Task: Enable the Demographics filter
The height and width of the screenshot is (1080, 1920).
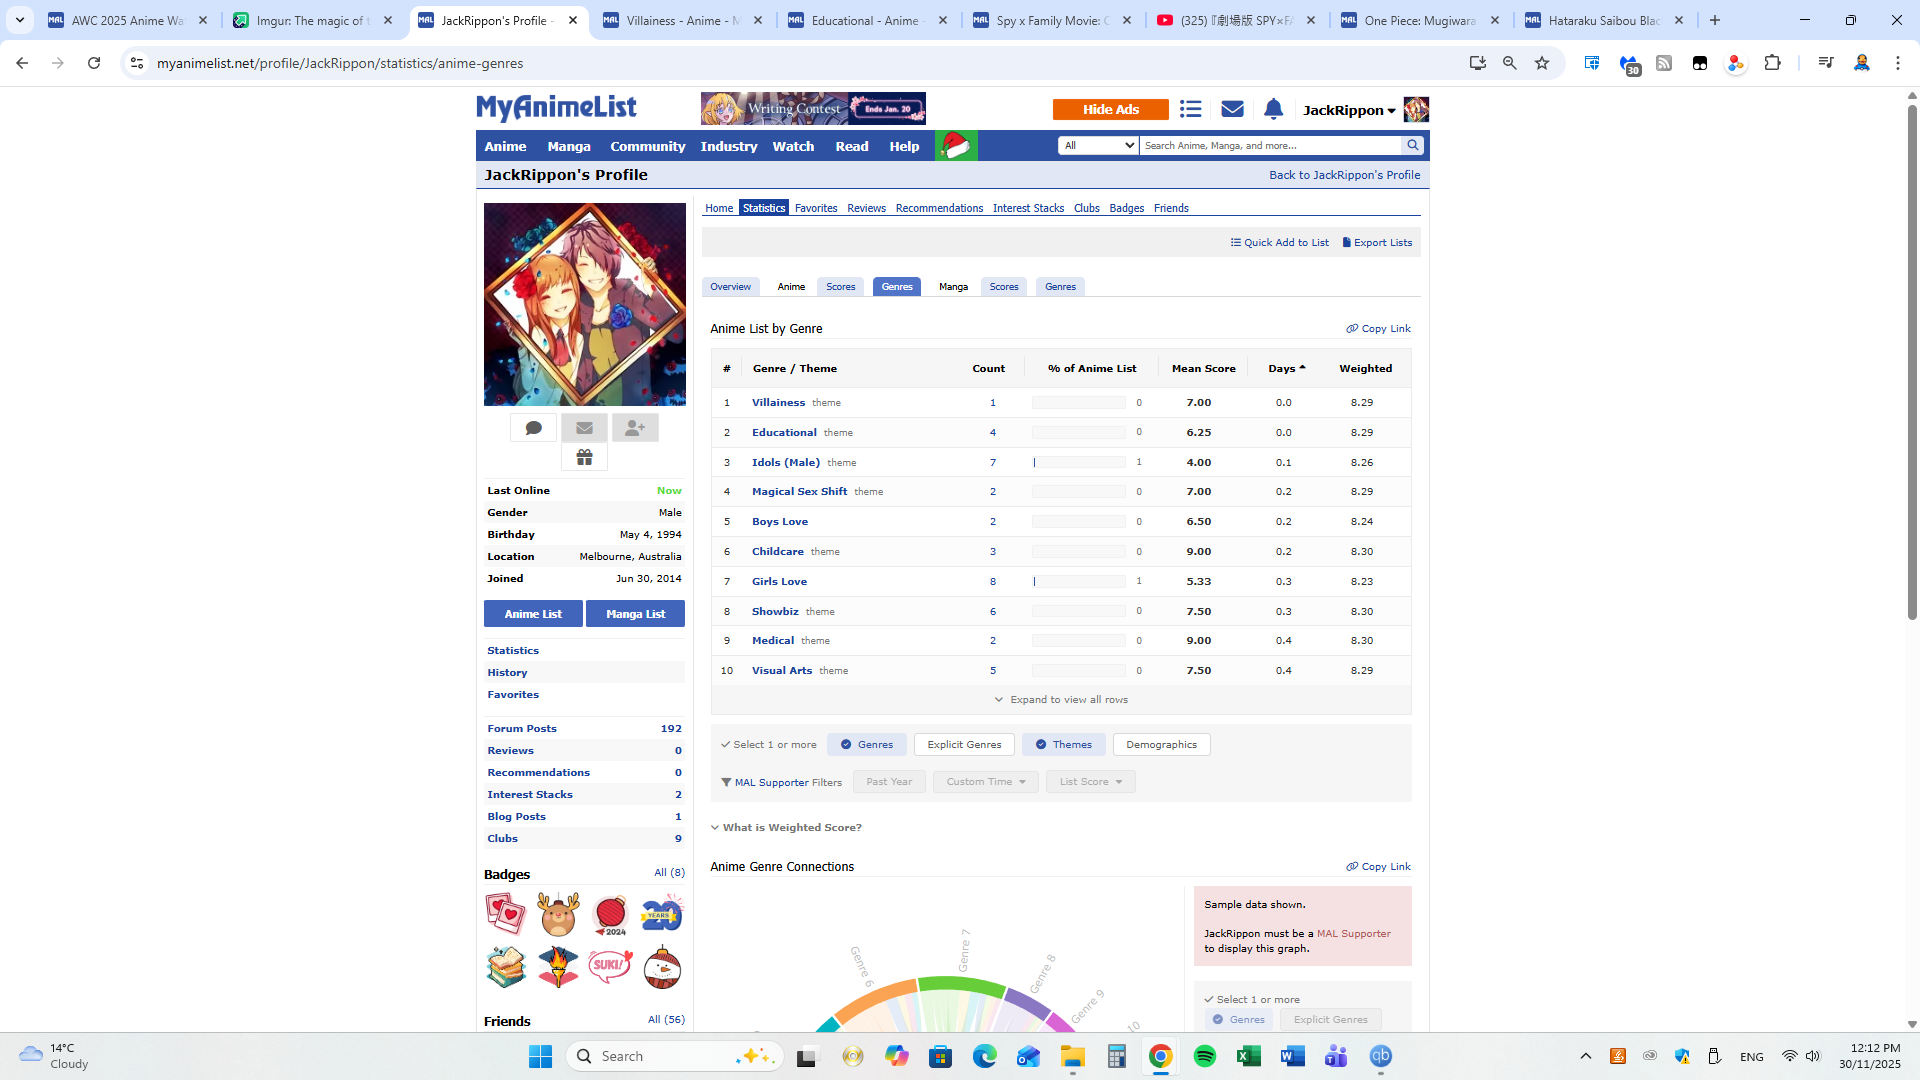Action: coord(1161,745)
